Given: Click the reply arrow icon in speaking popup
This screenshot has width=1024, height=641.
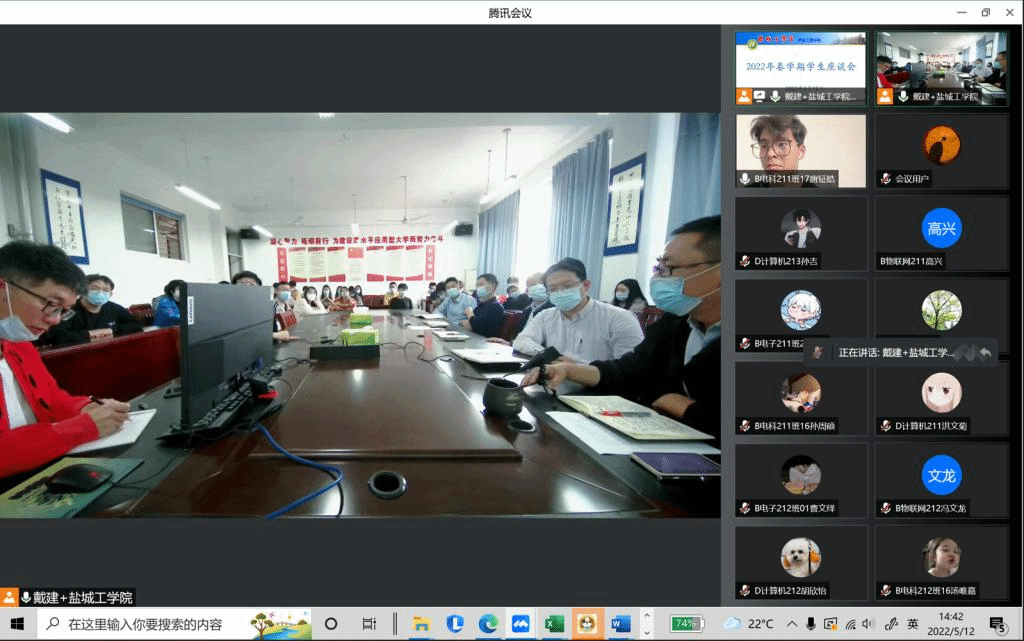Looking at the screenshot, I should point(985,352).
